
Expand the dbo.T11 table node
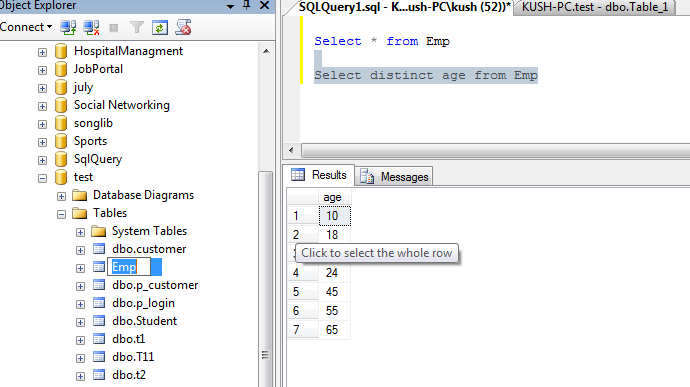pos(80,358)
